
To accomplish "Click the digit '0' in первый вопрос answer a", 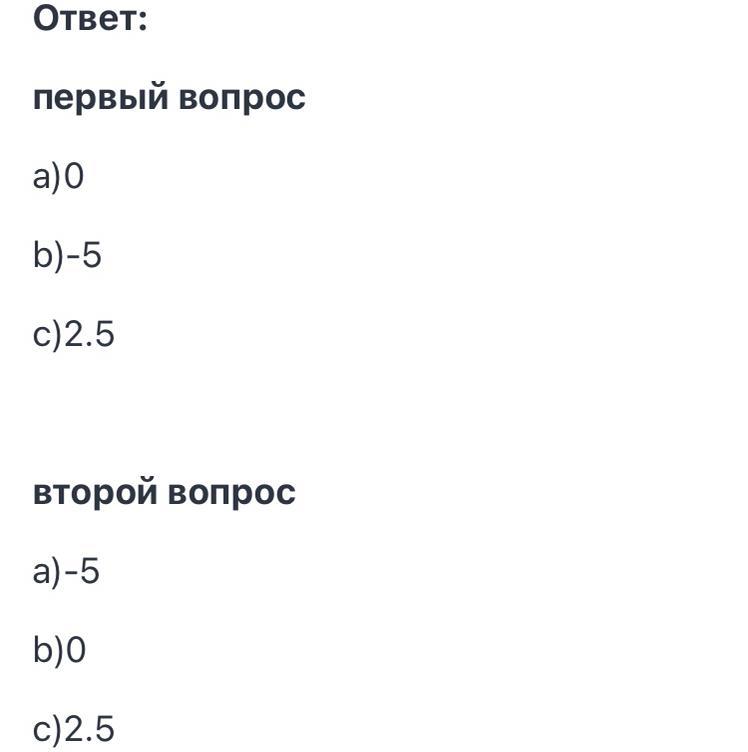I will 74,176.
